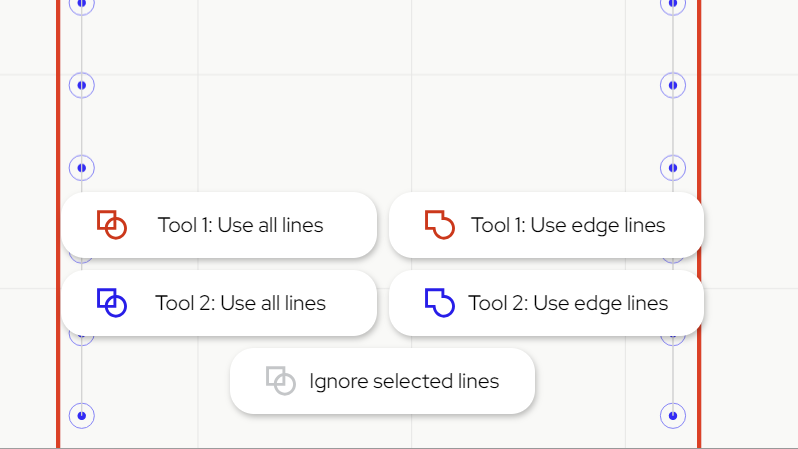The image size is (798, 449).
Task: Click the gray overlapping shapes Ignore icon
Action: (280, 381)
